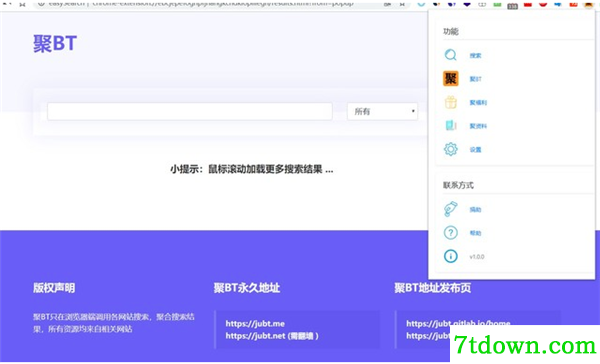Screen dimensions: 600x364
Task: Click the 聚BT地址发布页 footer heading
Action: [433, 288]
